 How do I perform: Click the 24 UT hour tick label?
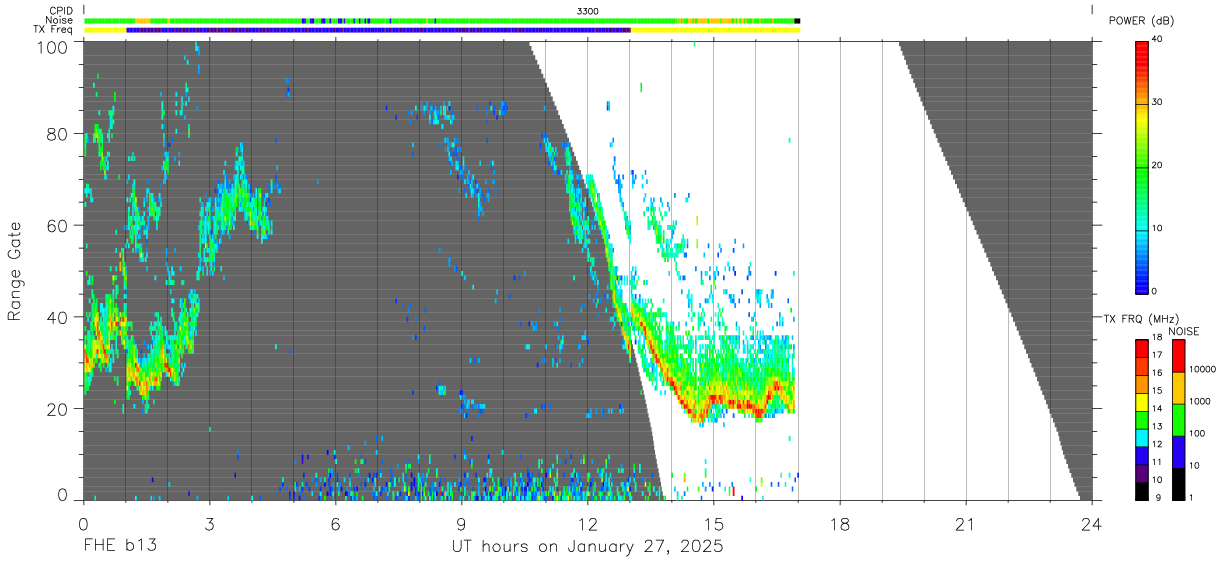(x=1091, y=523)
